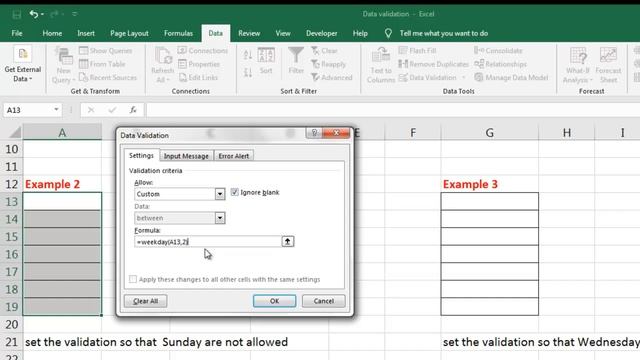This screenshot has height=360, width=640.
Task: Click Sort Z to A icon
Action: click(248, 73)
